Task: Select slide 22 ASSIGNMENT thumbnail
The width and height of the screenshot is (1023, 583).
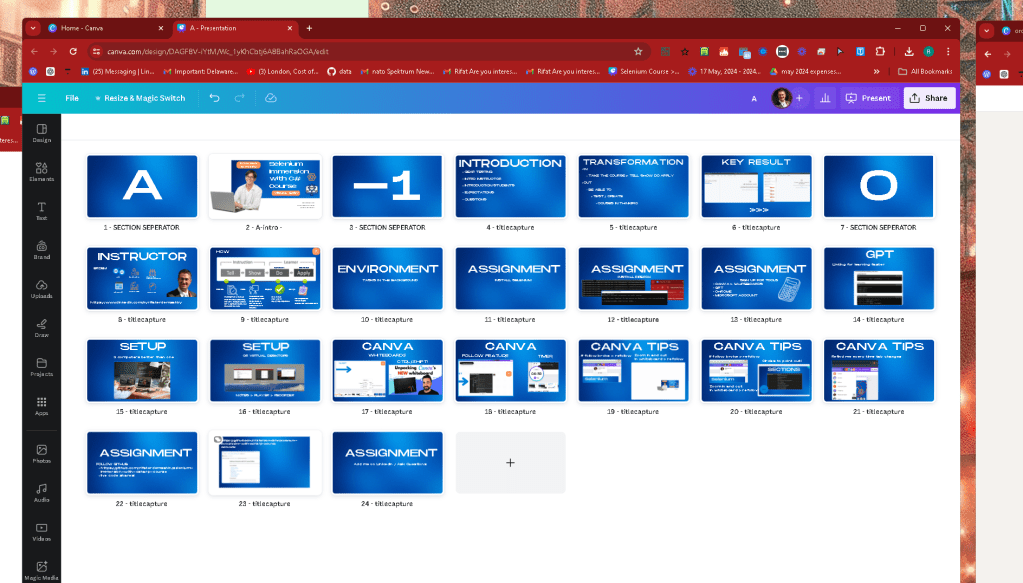Action: coord(142,462)
